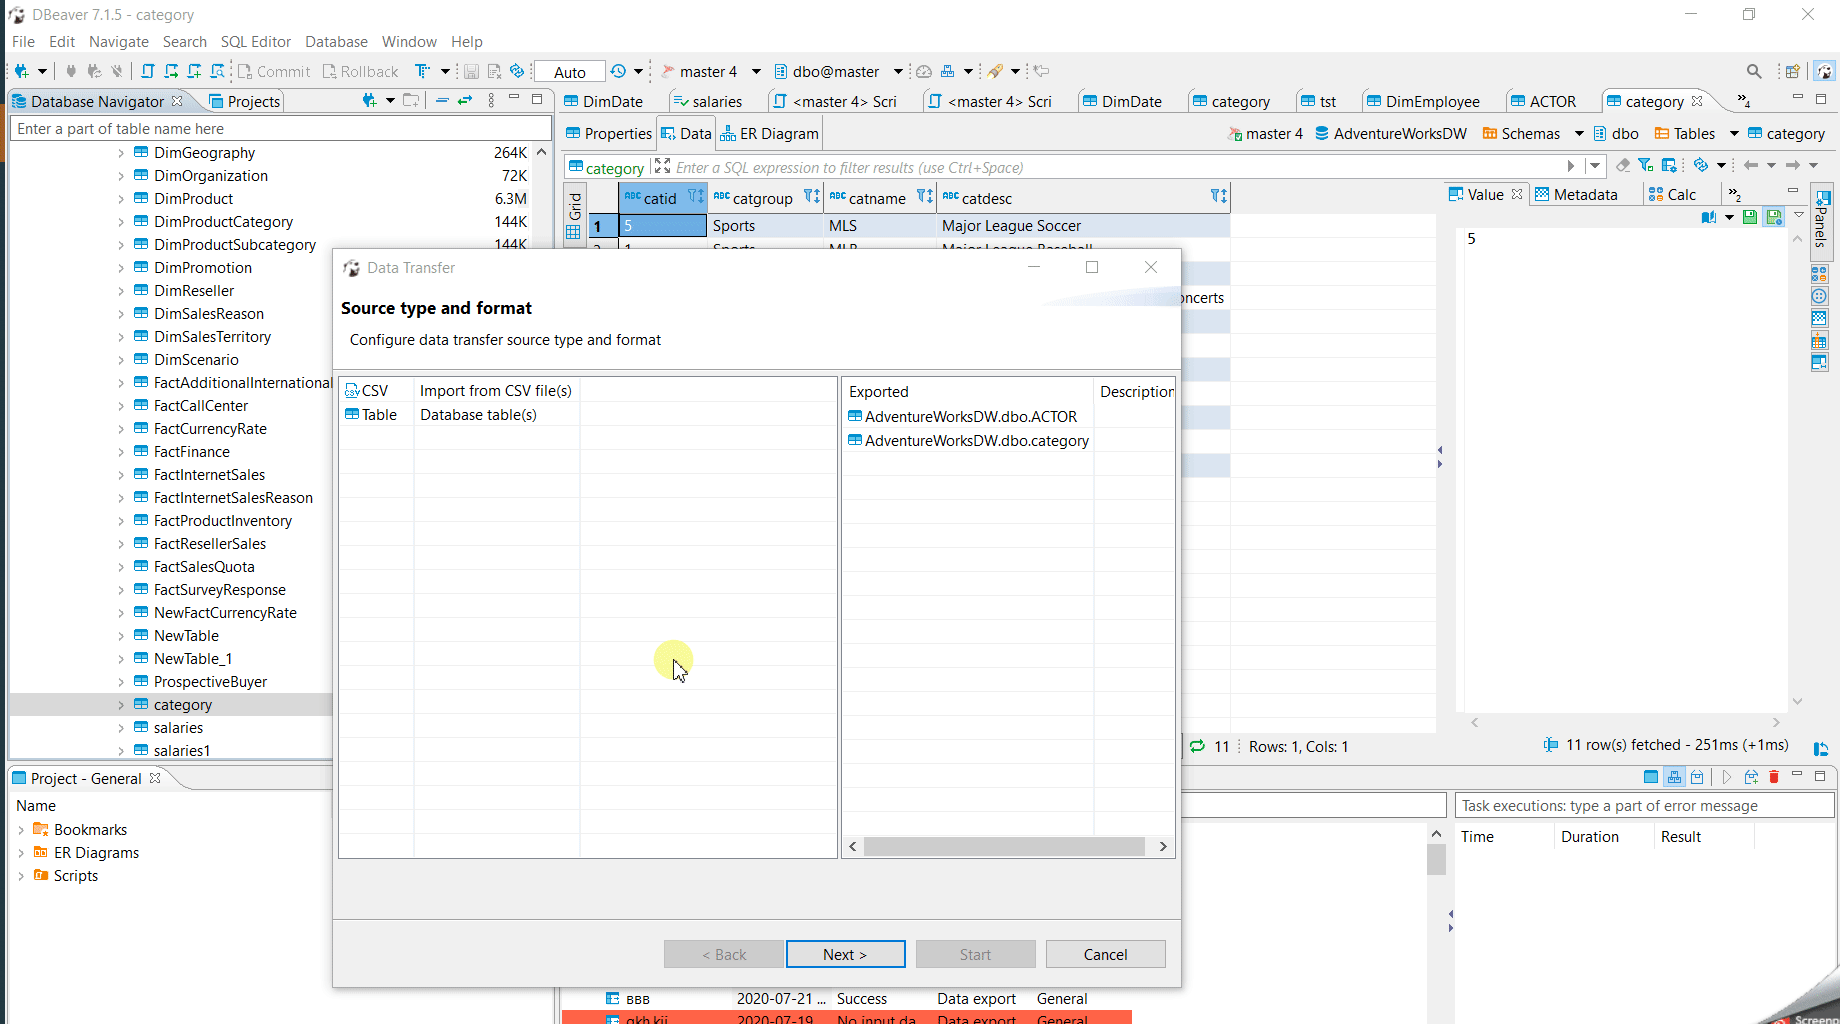Clear the filter expression with the eraser icon

pos(1623,165)
